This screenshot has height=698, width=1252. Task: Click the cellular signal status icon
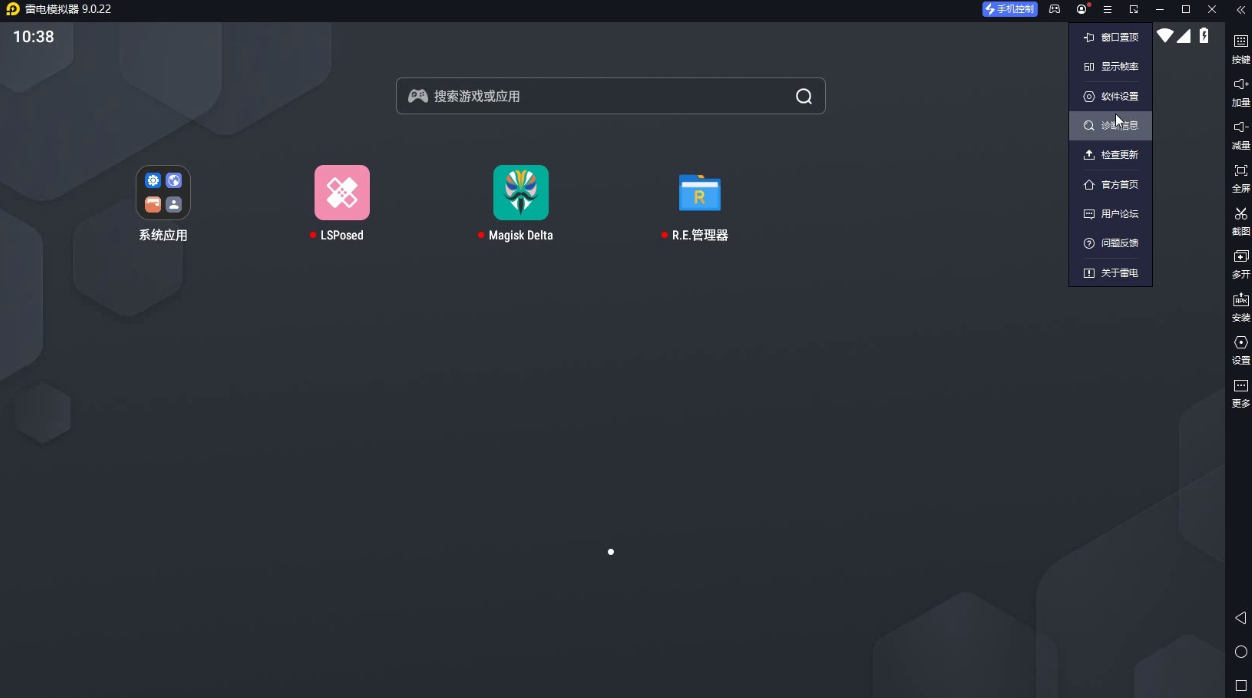1184,36
